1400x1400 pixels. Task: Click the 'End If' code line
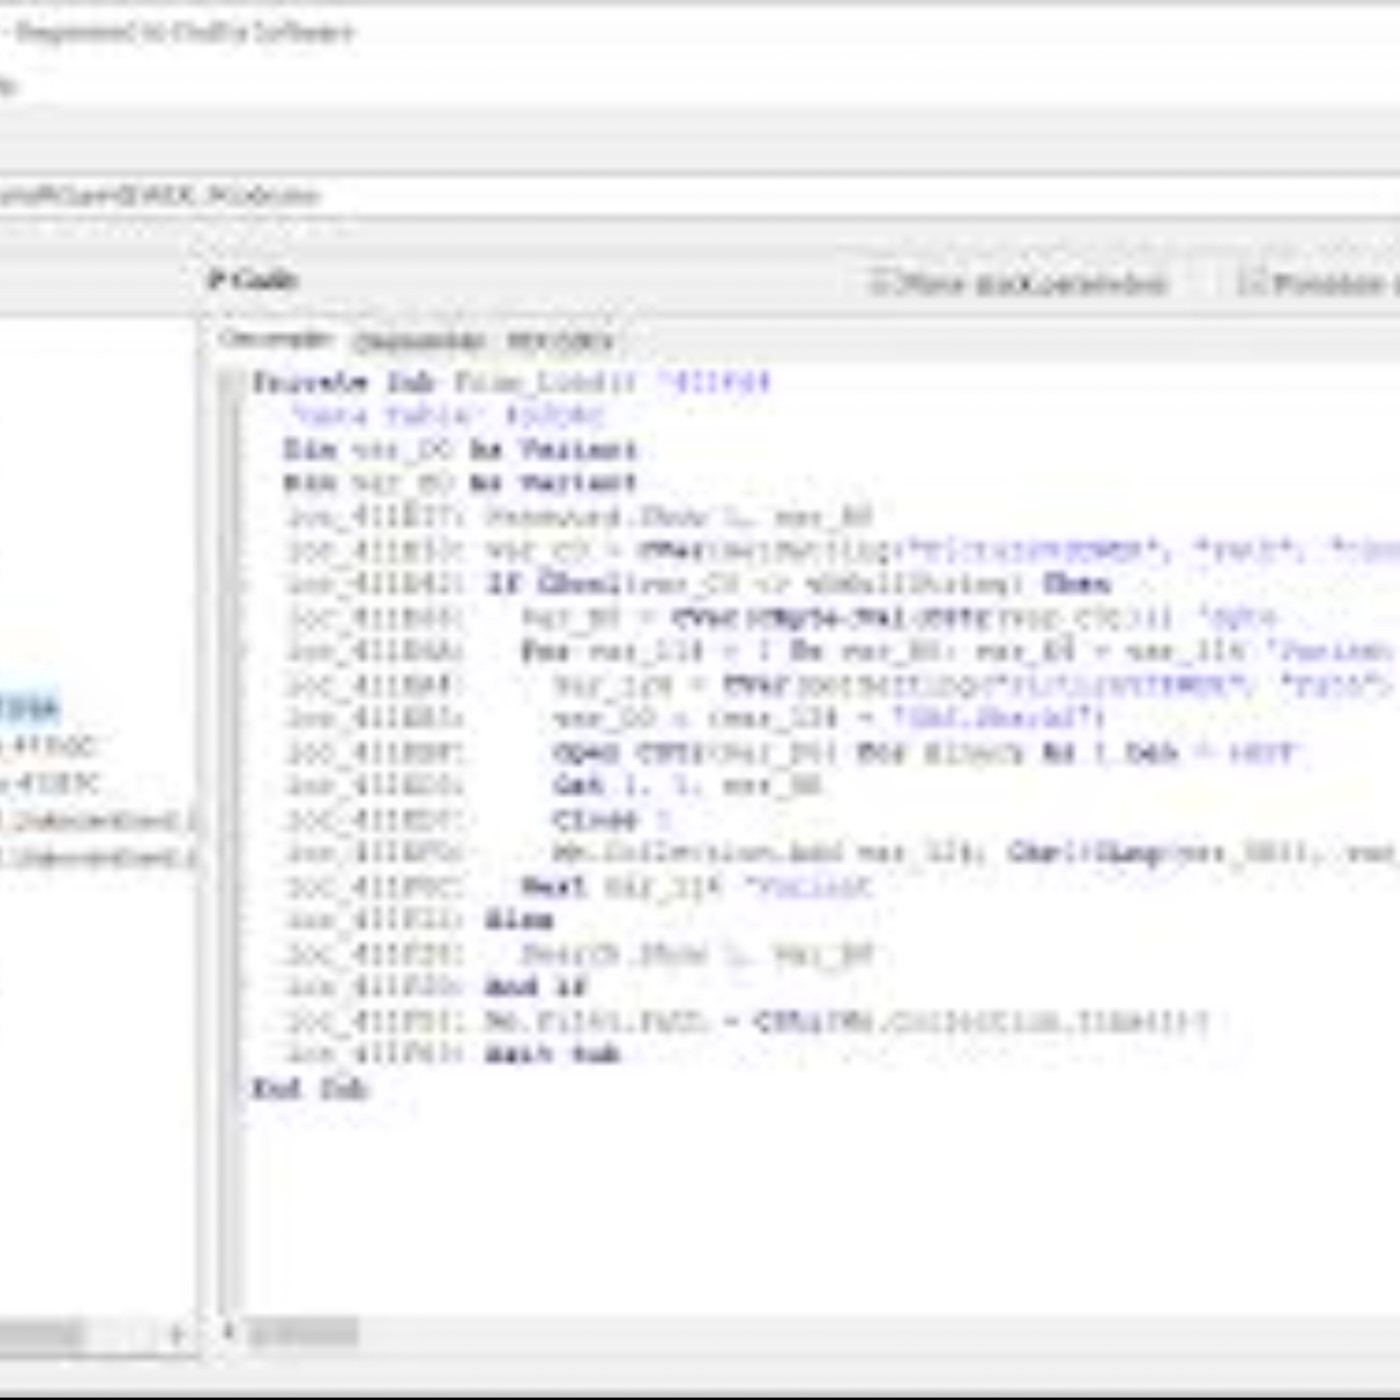437,988
